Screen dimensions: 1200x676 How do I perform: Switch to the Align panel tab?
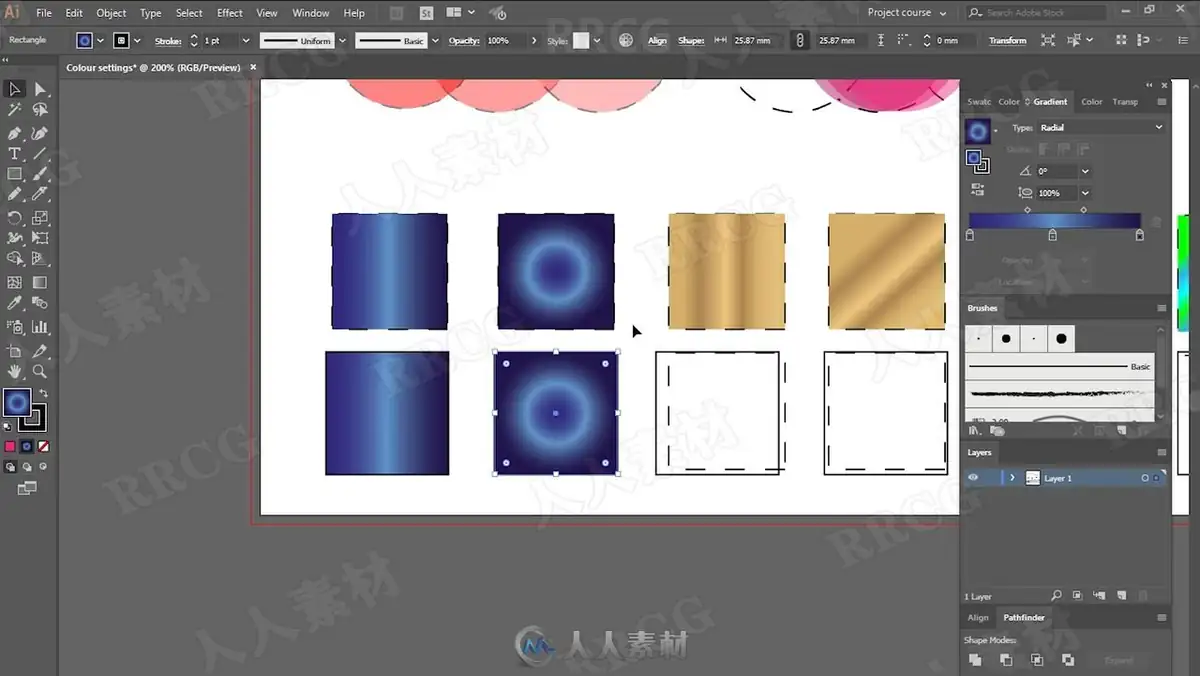click(978, 618)
